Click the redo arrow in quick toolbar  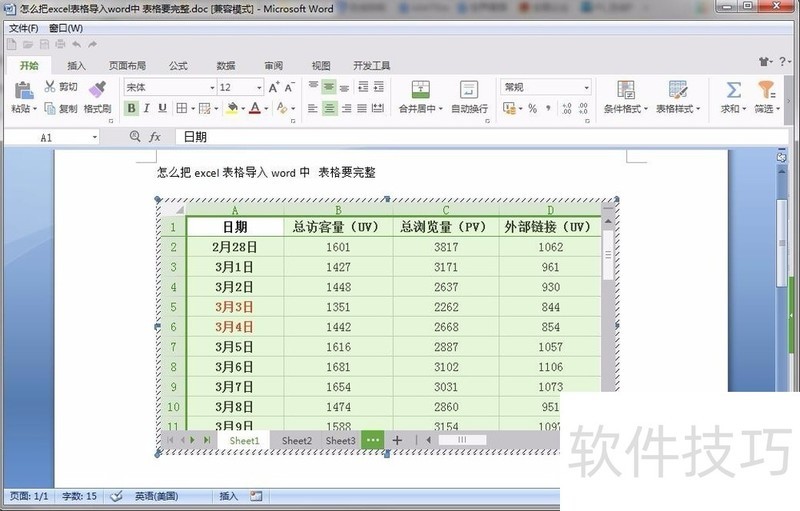[x=92, y=44]
